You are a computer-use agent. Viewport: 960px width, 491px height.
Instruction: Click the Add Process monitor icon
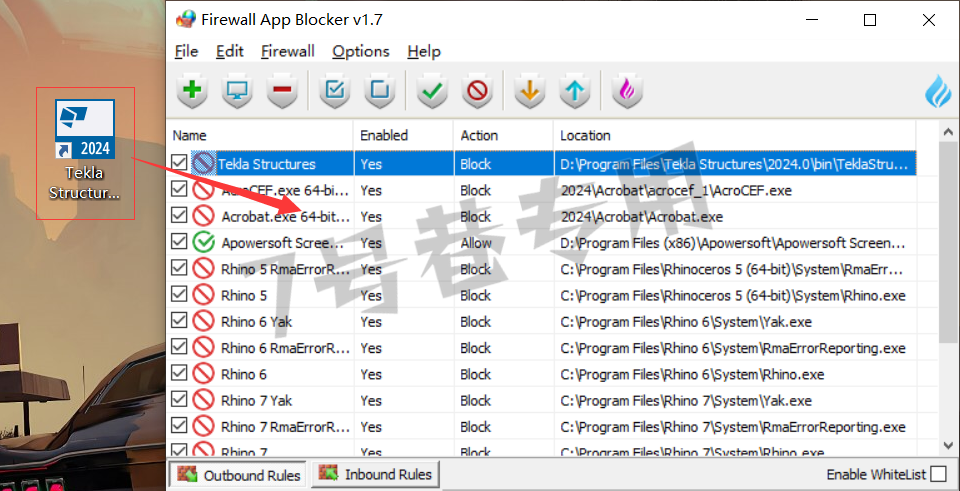[237, 91]
